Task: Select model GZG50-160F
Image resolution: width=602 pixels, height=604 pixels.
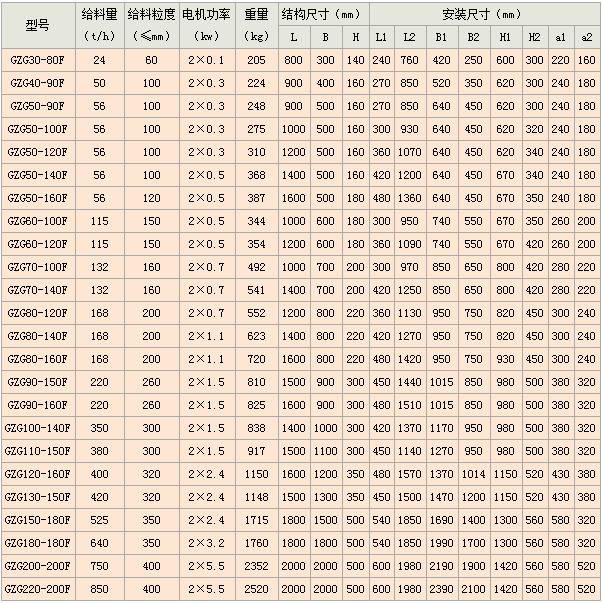Action: pos(38,198)
